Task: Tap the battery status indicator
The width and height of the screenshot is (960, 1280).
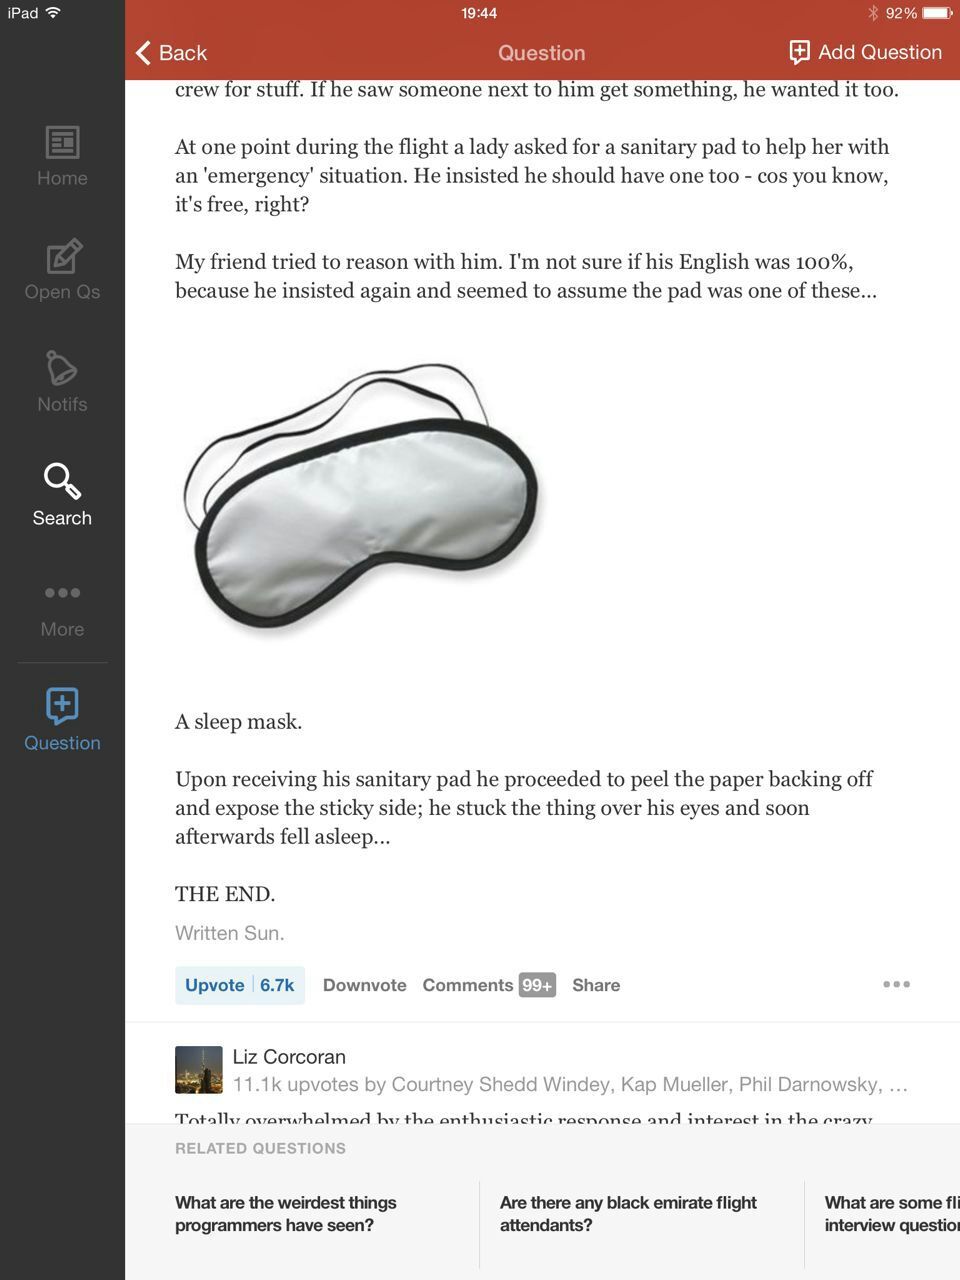Action: click(938, 13)
